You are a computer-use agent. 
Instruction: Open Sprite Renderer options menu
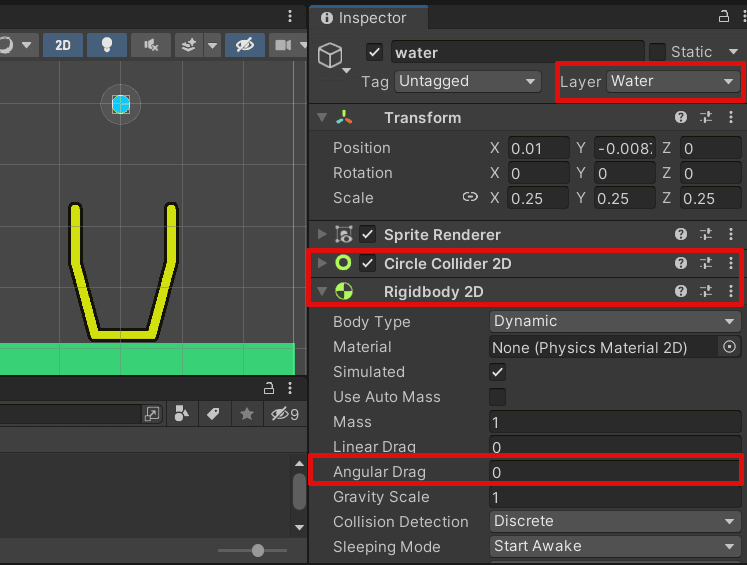(731, 234)
